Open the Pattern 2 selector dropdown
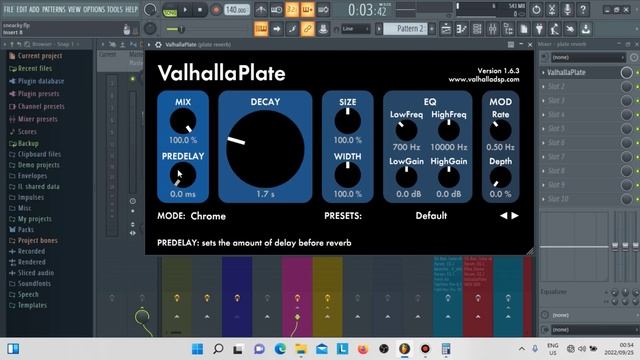This screenshot has height=360, width=640. (x=405, y=29)
